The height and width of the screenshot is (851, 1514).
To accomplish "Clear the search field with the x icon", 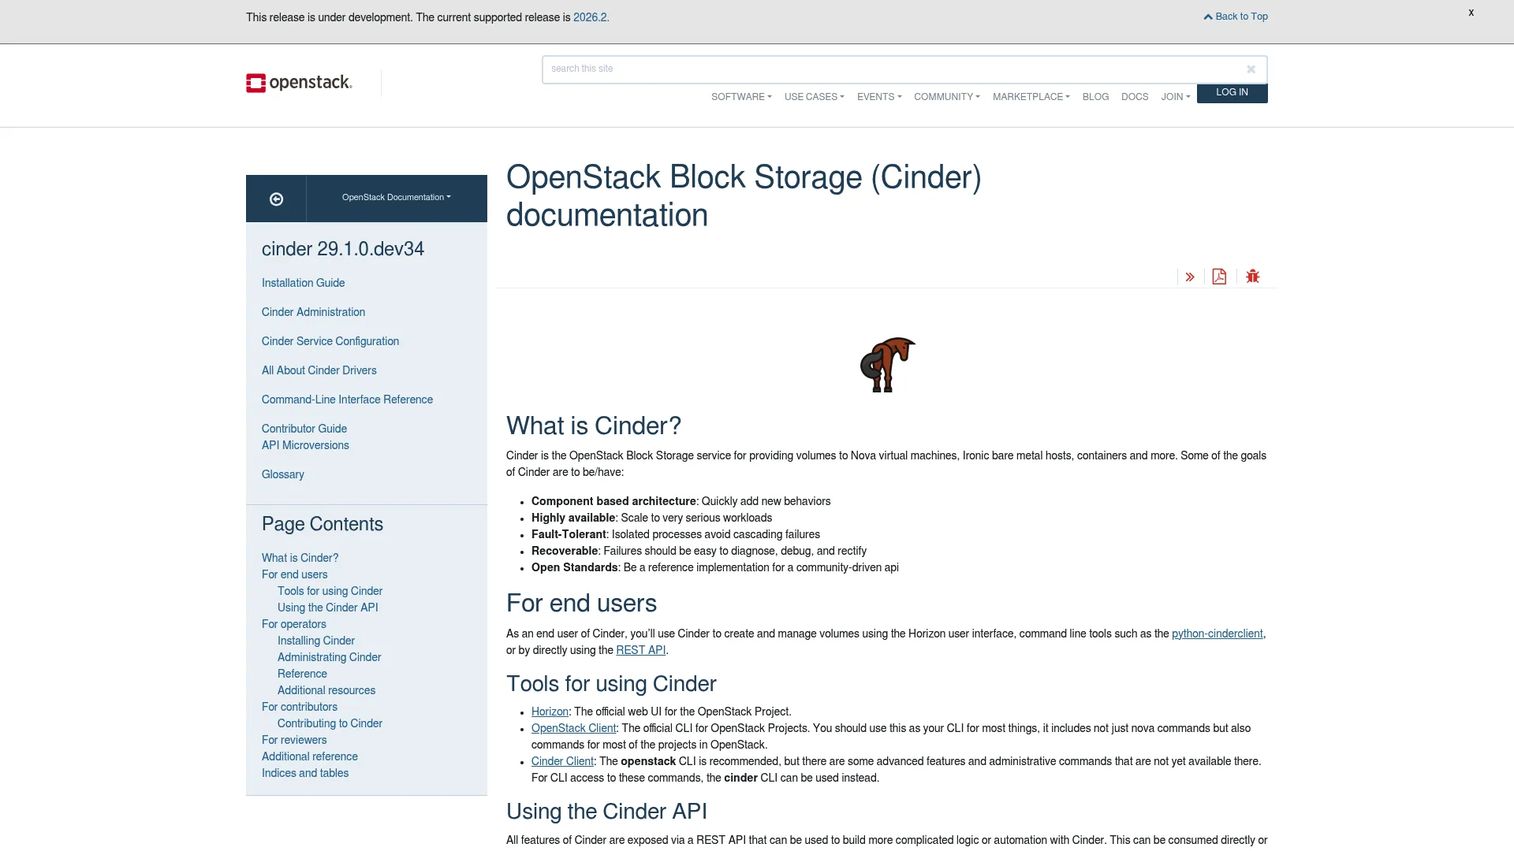I will 1251,69.
